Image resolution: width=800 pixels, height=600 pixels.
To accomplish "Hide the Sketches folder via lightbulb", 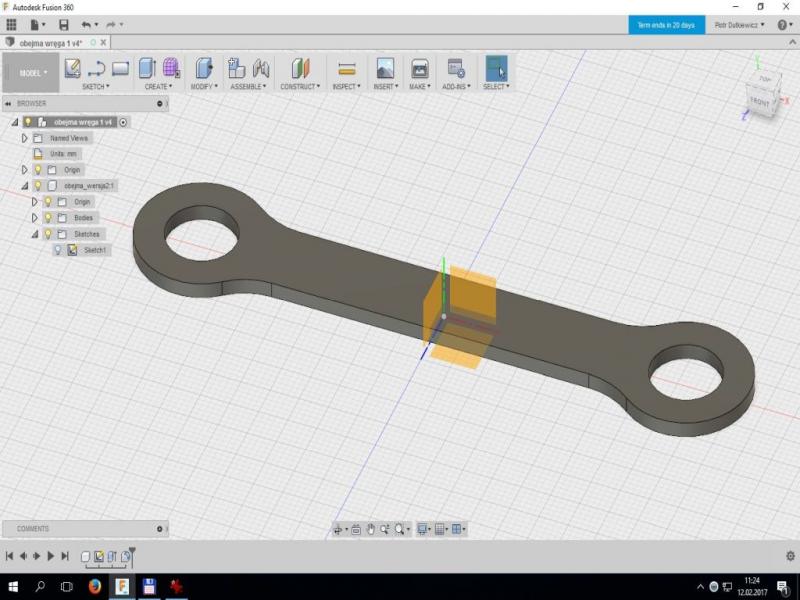I will [47, 234].
